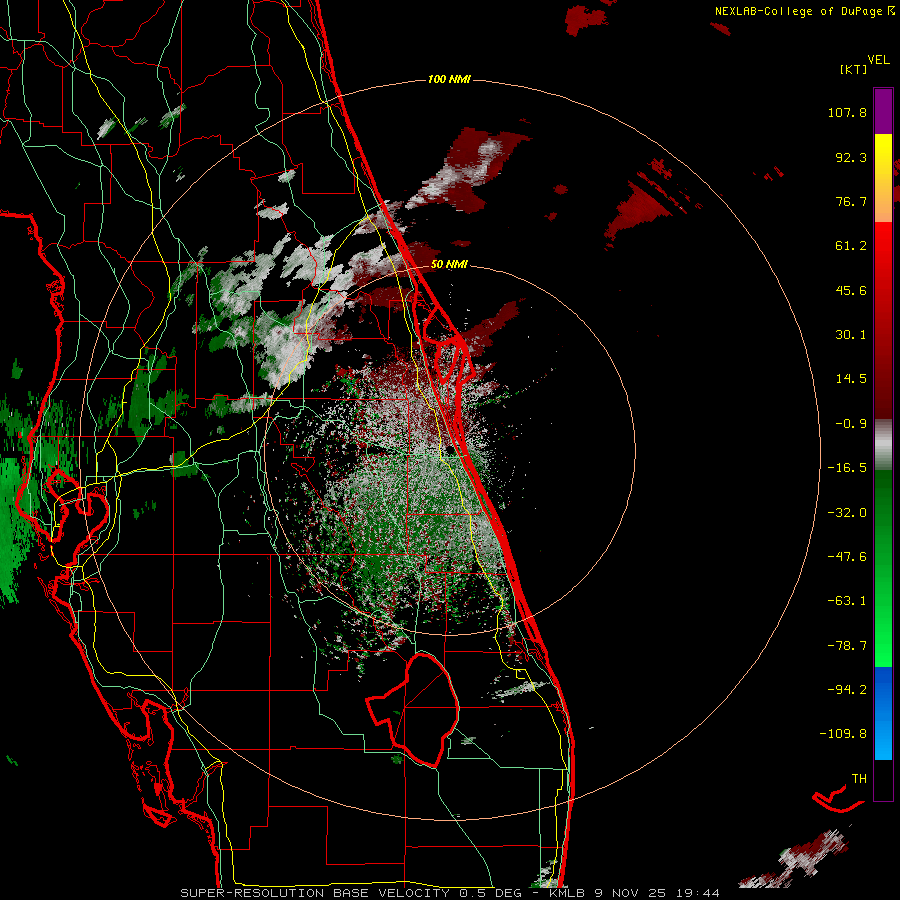The height and width of the screenshot is (900, 900).
Task: Click the 45.6 legend value
Action: pyautogui.click(x=851, y=290)
